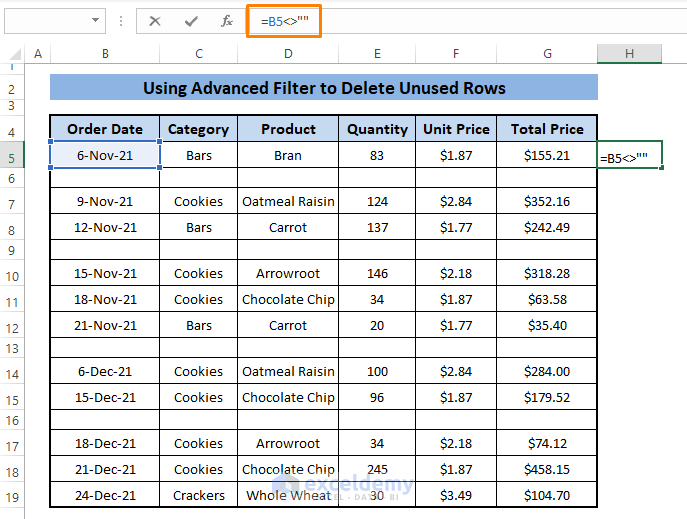Select the date cell 15-Nov-21
The width and height of the screenshot is (687, 519).
click(x=105, y=273)
